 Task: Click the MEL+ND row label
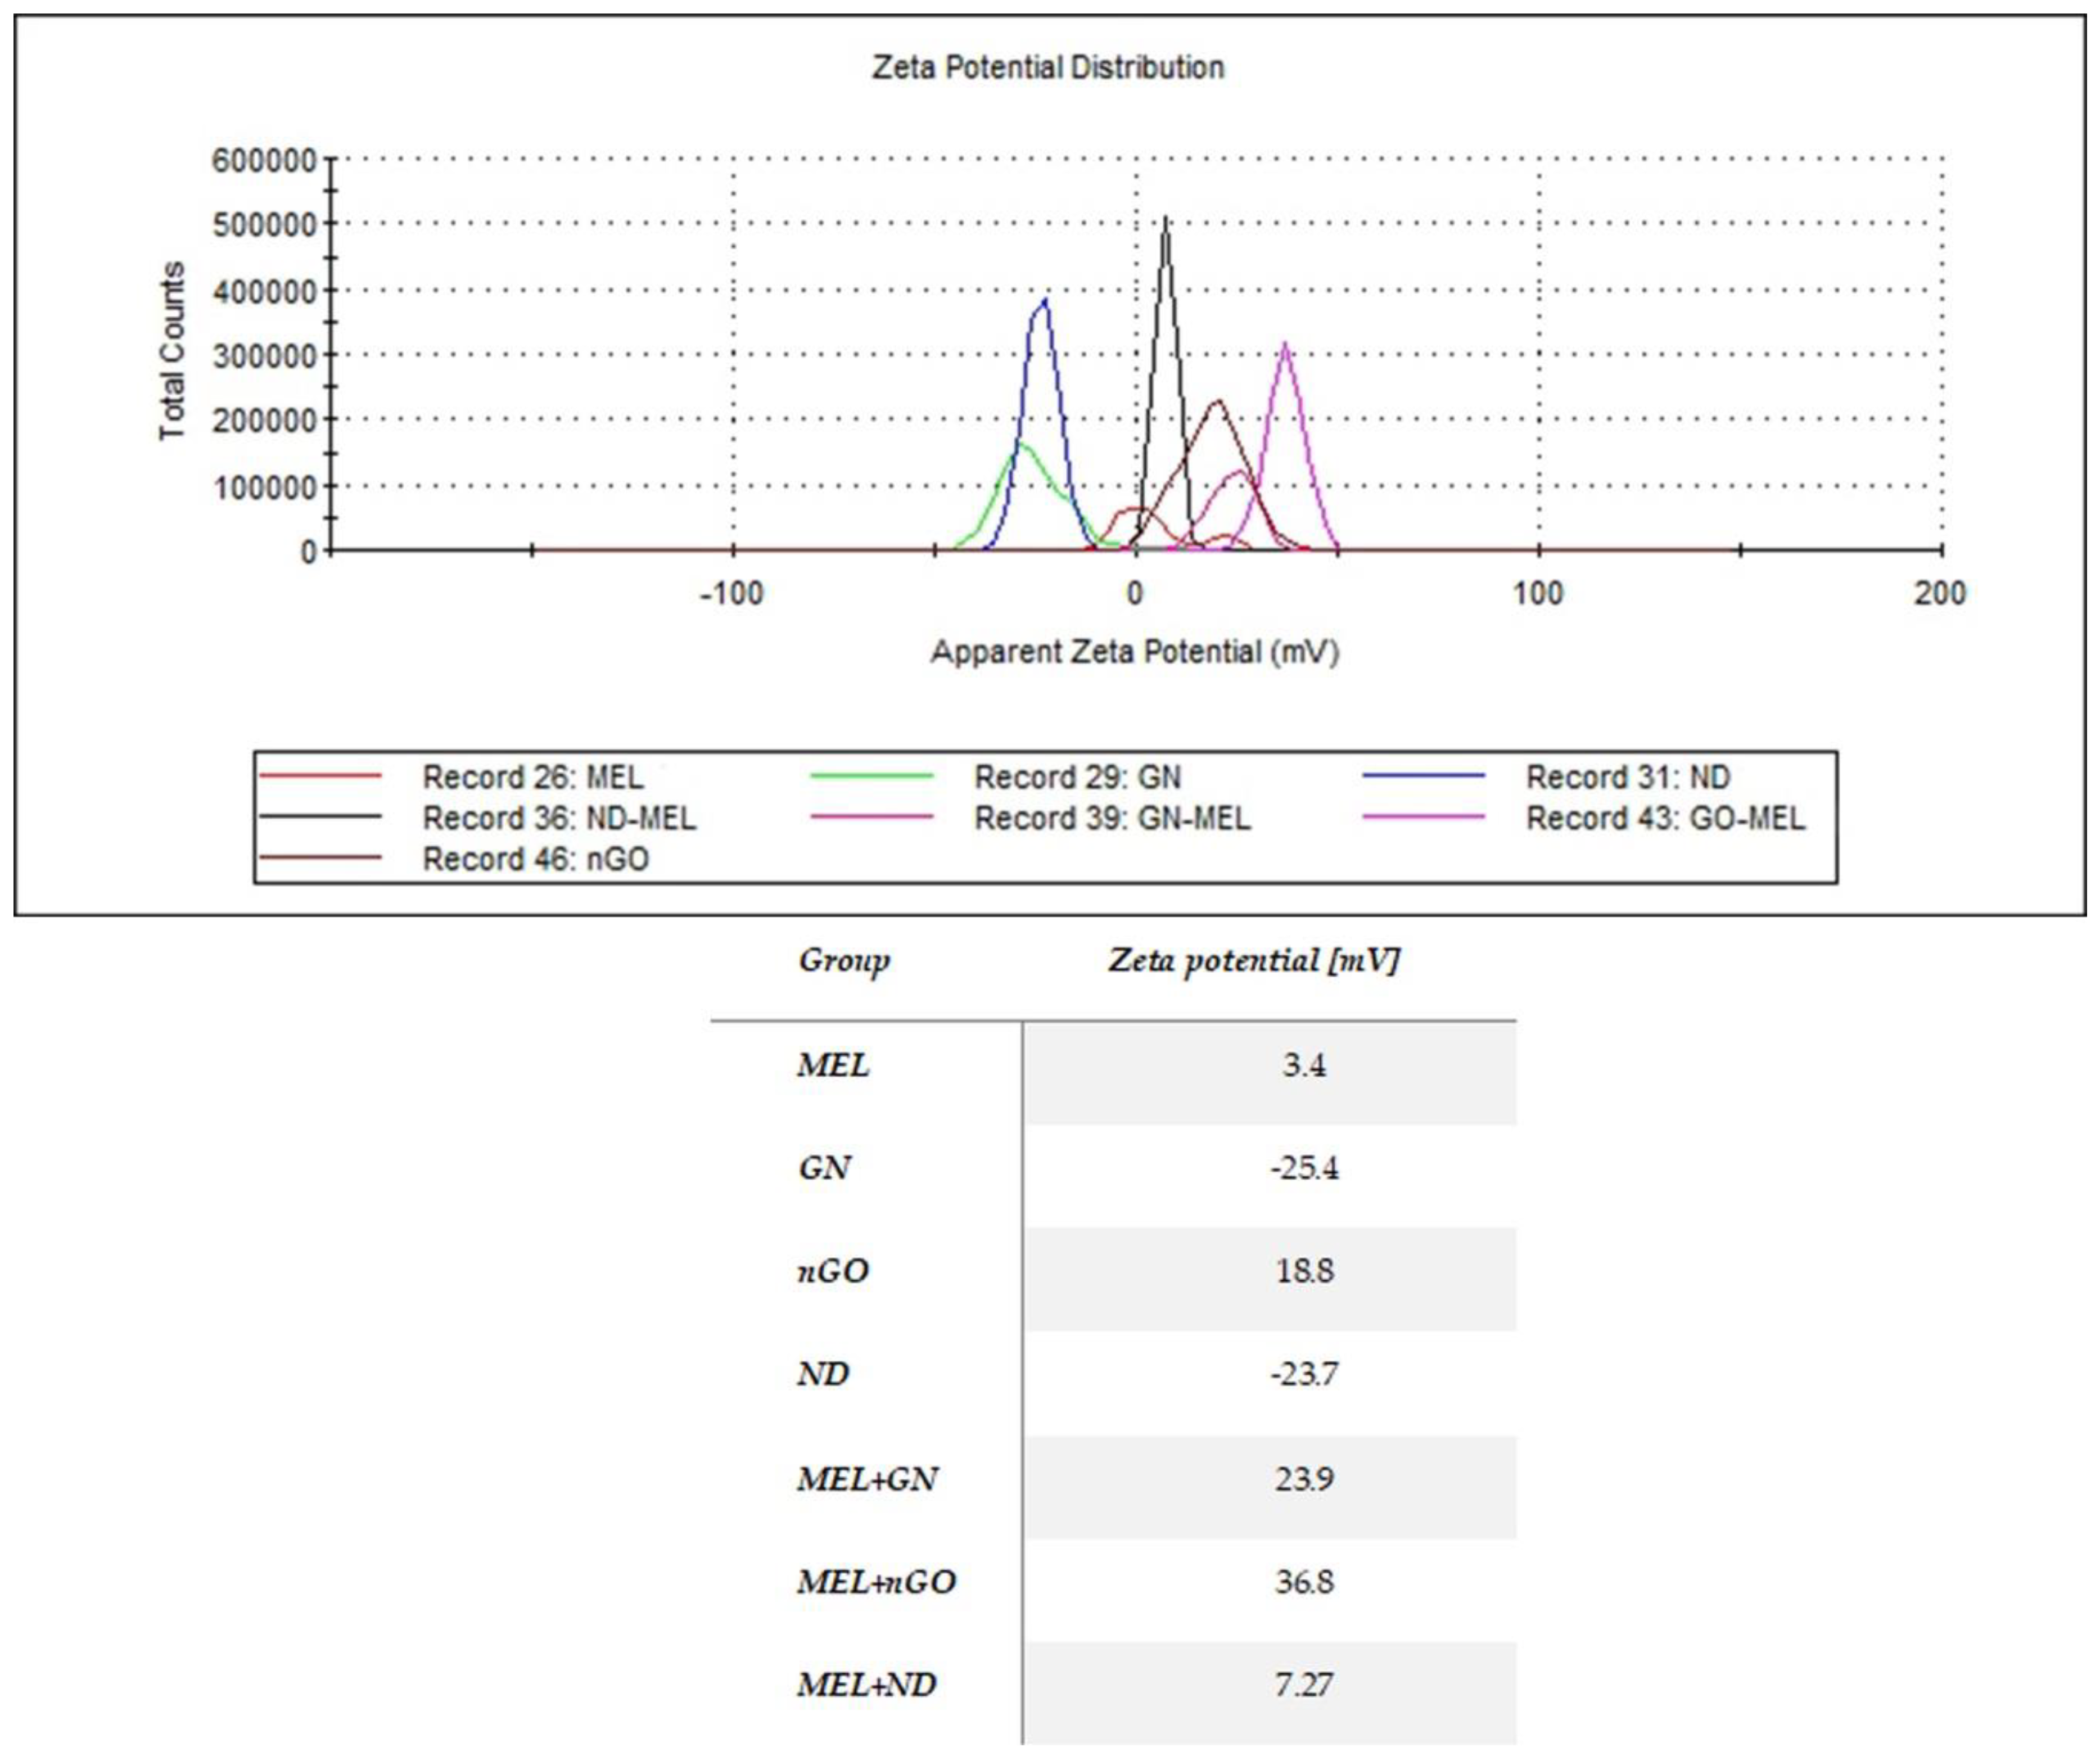point(866,1684)
